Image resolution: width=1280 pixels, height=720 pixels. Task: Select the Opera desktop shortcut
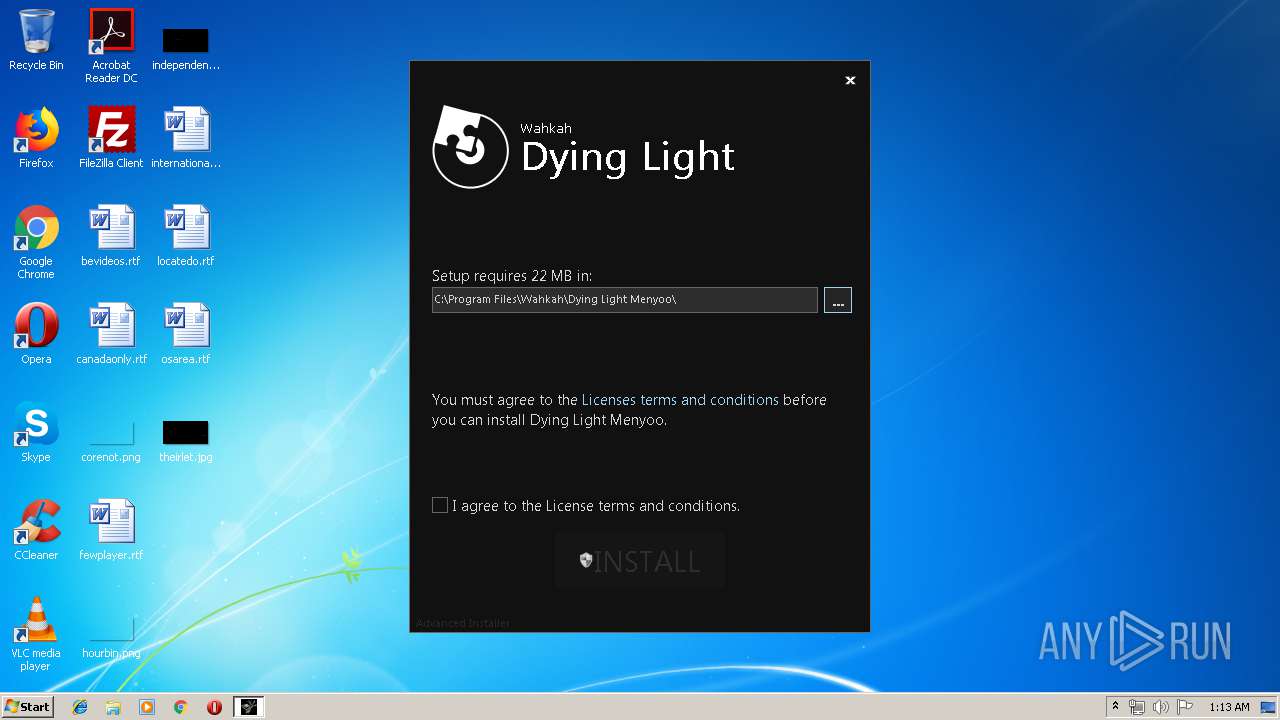click(36, 334)
